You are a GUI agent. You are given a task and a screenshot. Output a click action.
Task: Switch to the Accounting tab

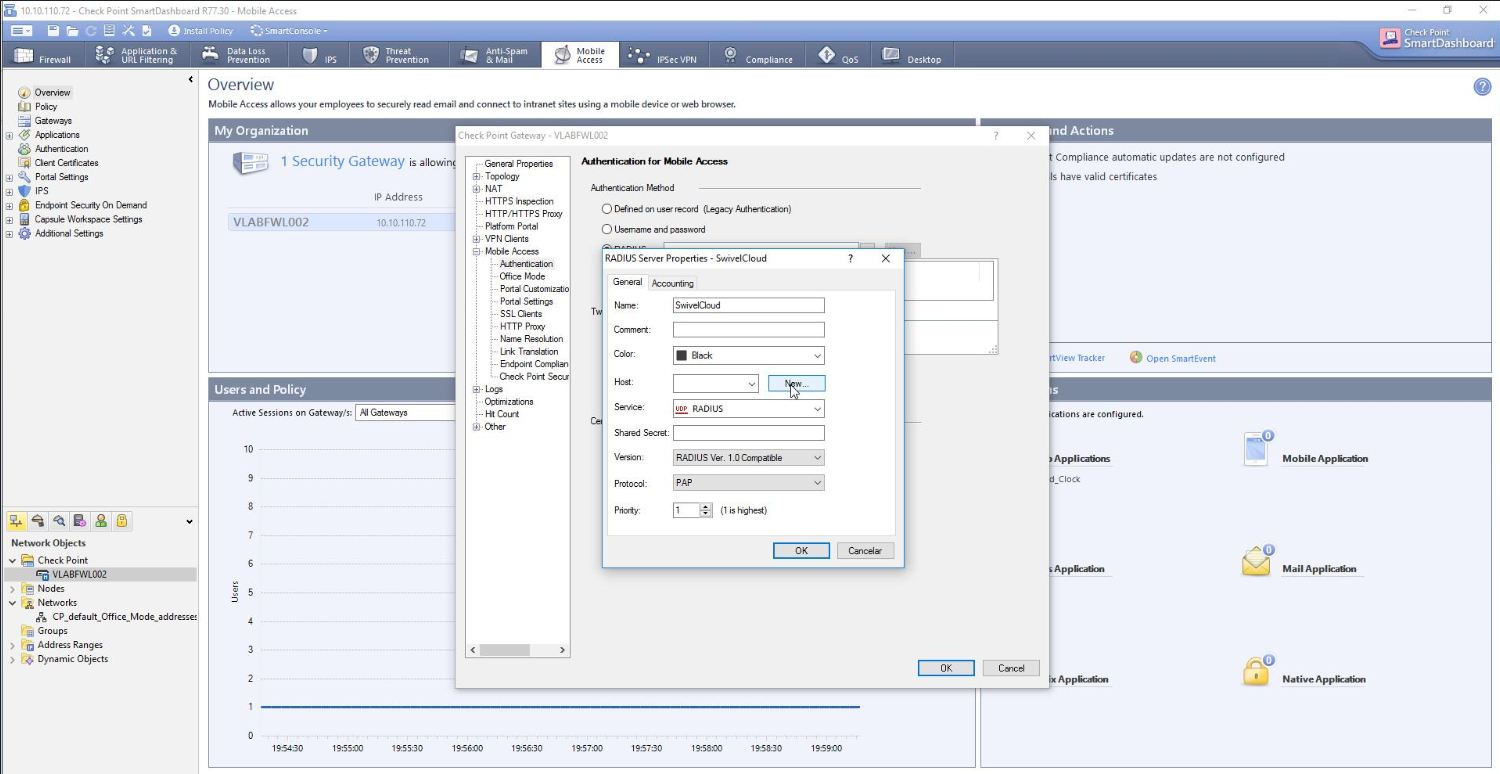[672, 283]
